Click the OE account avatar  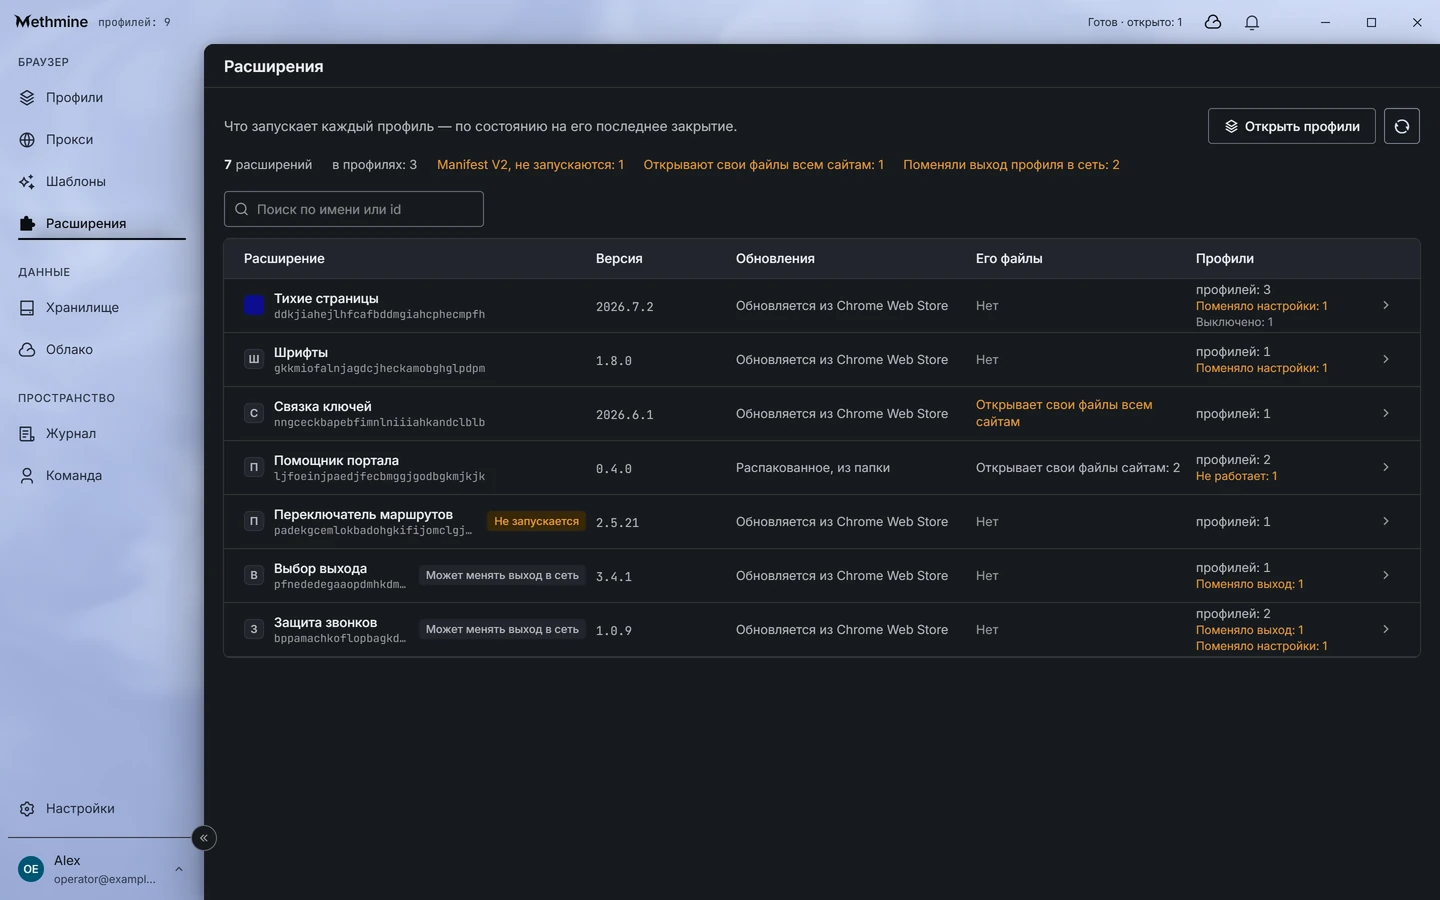pyautogui.click(x=31, y=869)
